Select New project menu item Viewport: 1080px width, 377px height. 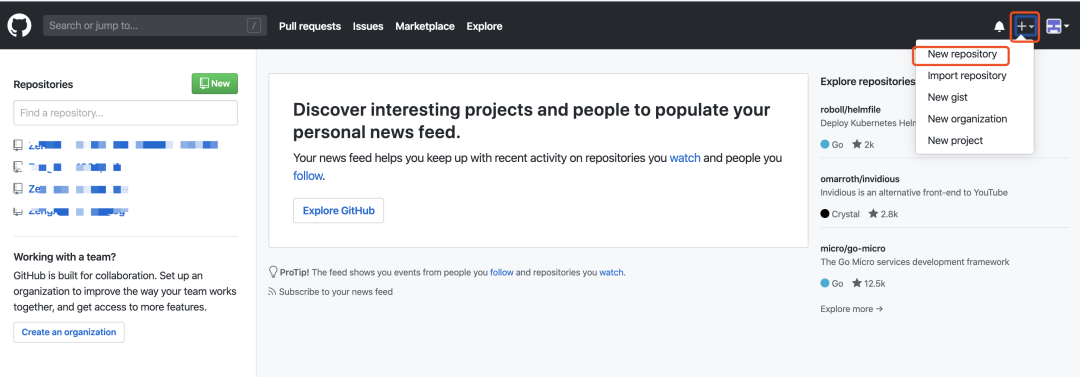[955, 141]
